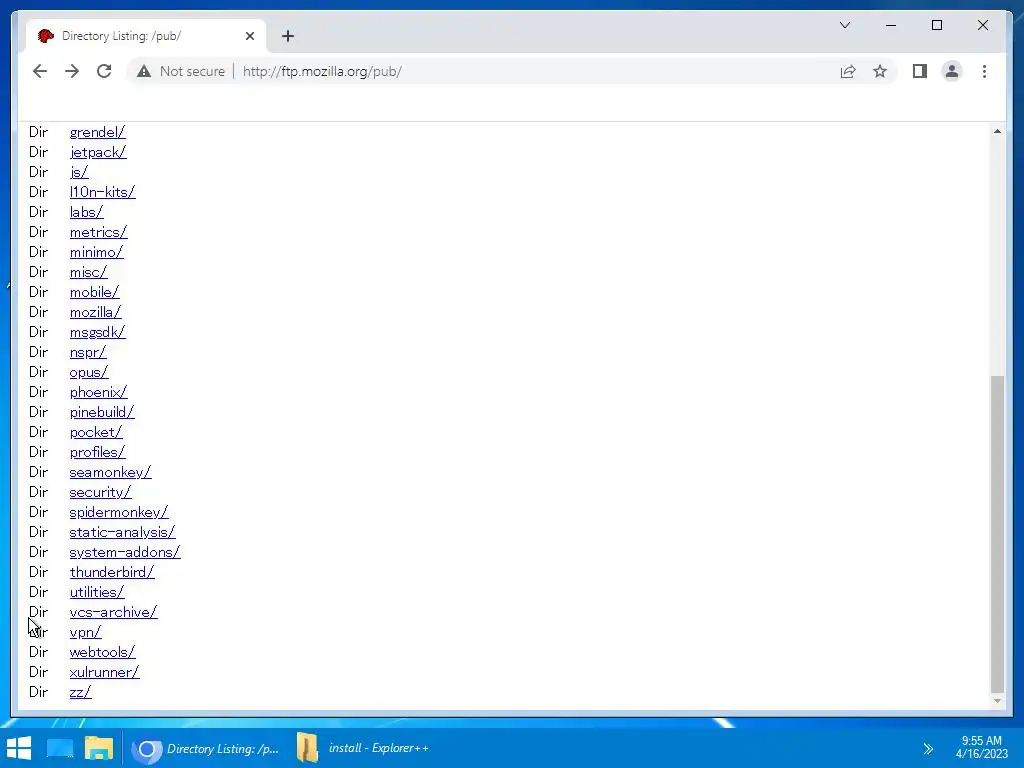
Task: Open the jetpack/ directory link
Action: [98, 152]
